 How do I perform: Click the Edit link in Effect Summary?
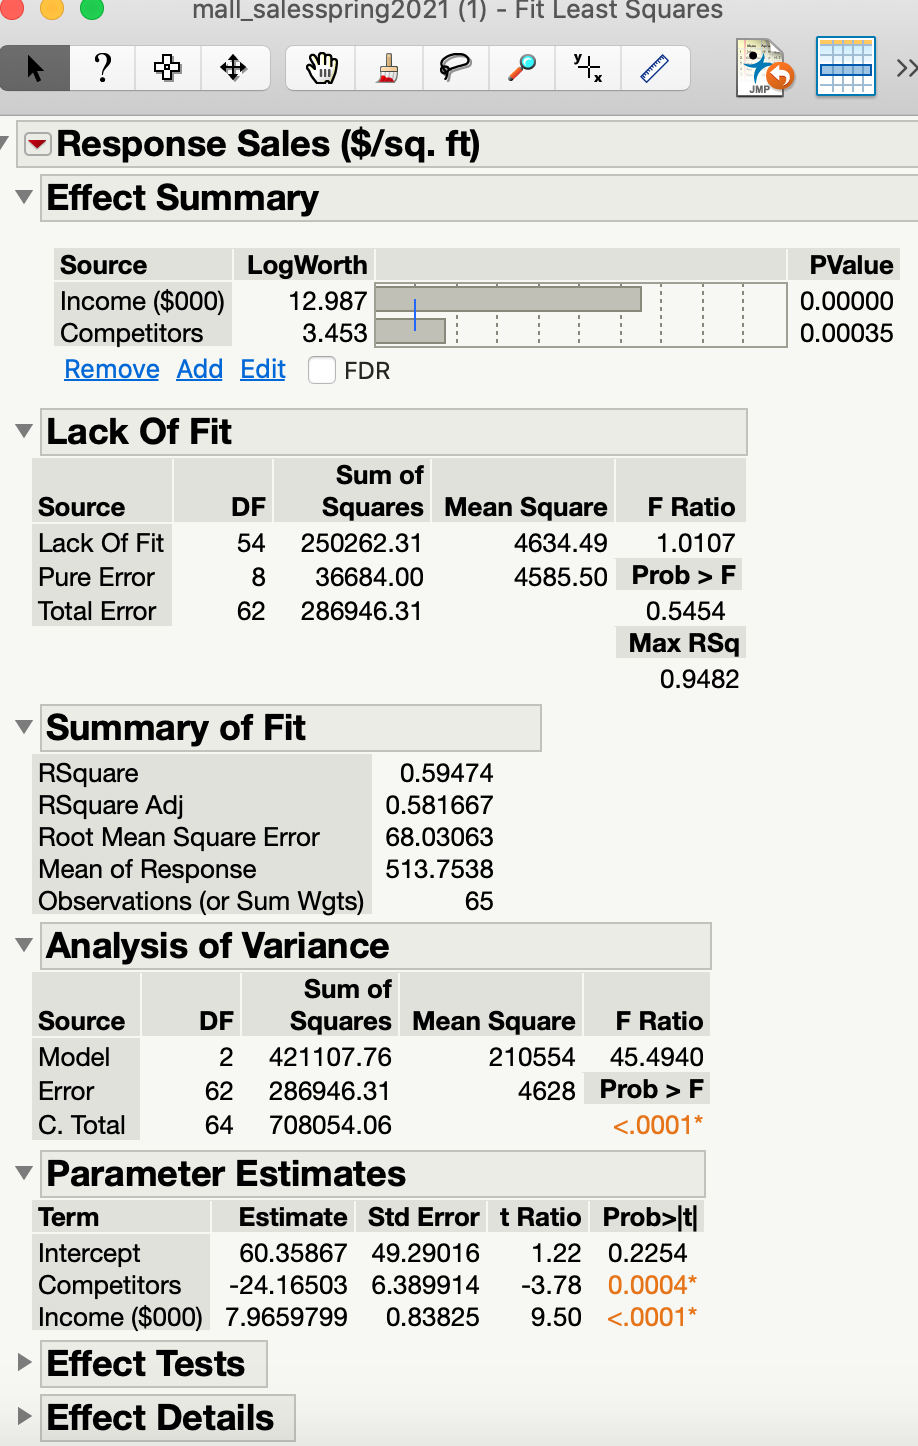click(x=262, y=369)
